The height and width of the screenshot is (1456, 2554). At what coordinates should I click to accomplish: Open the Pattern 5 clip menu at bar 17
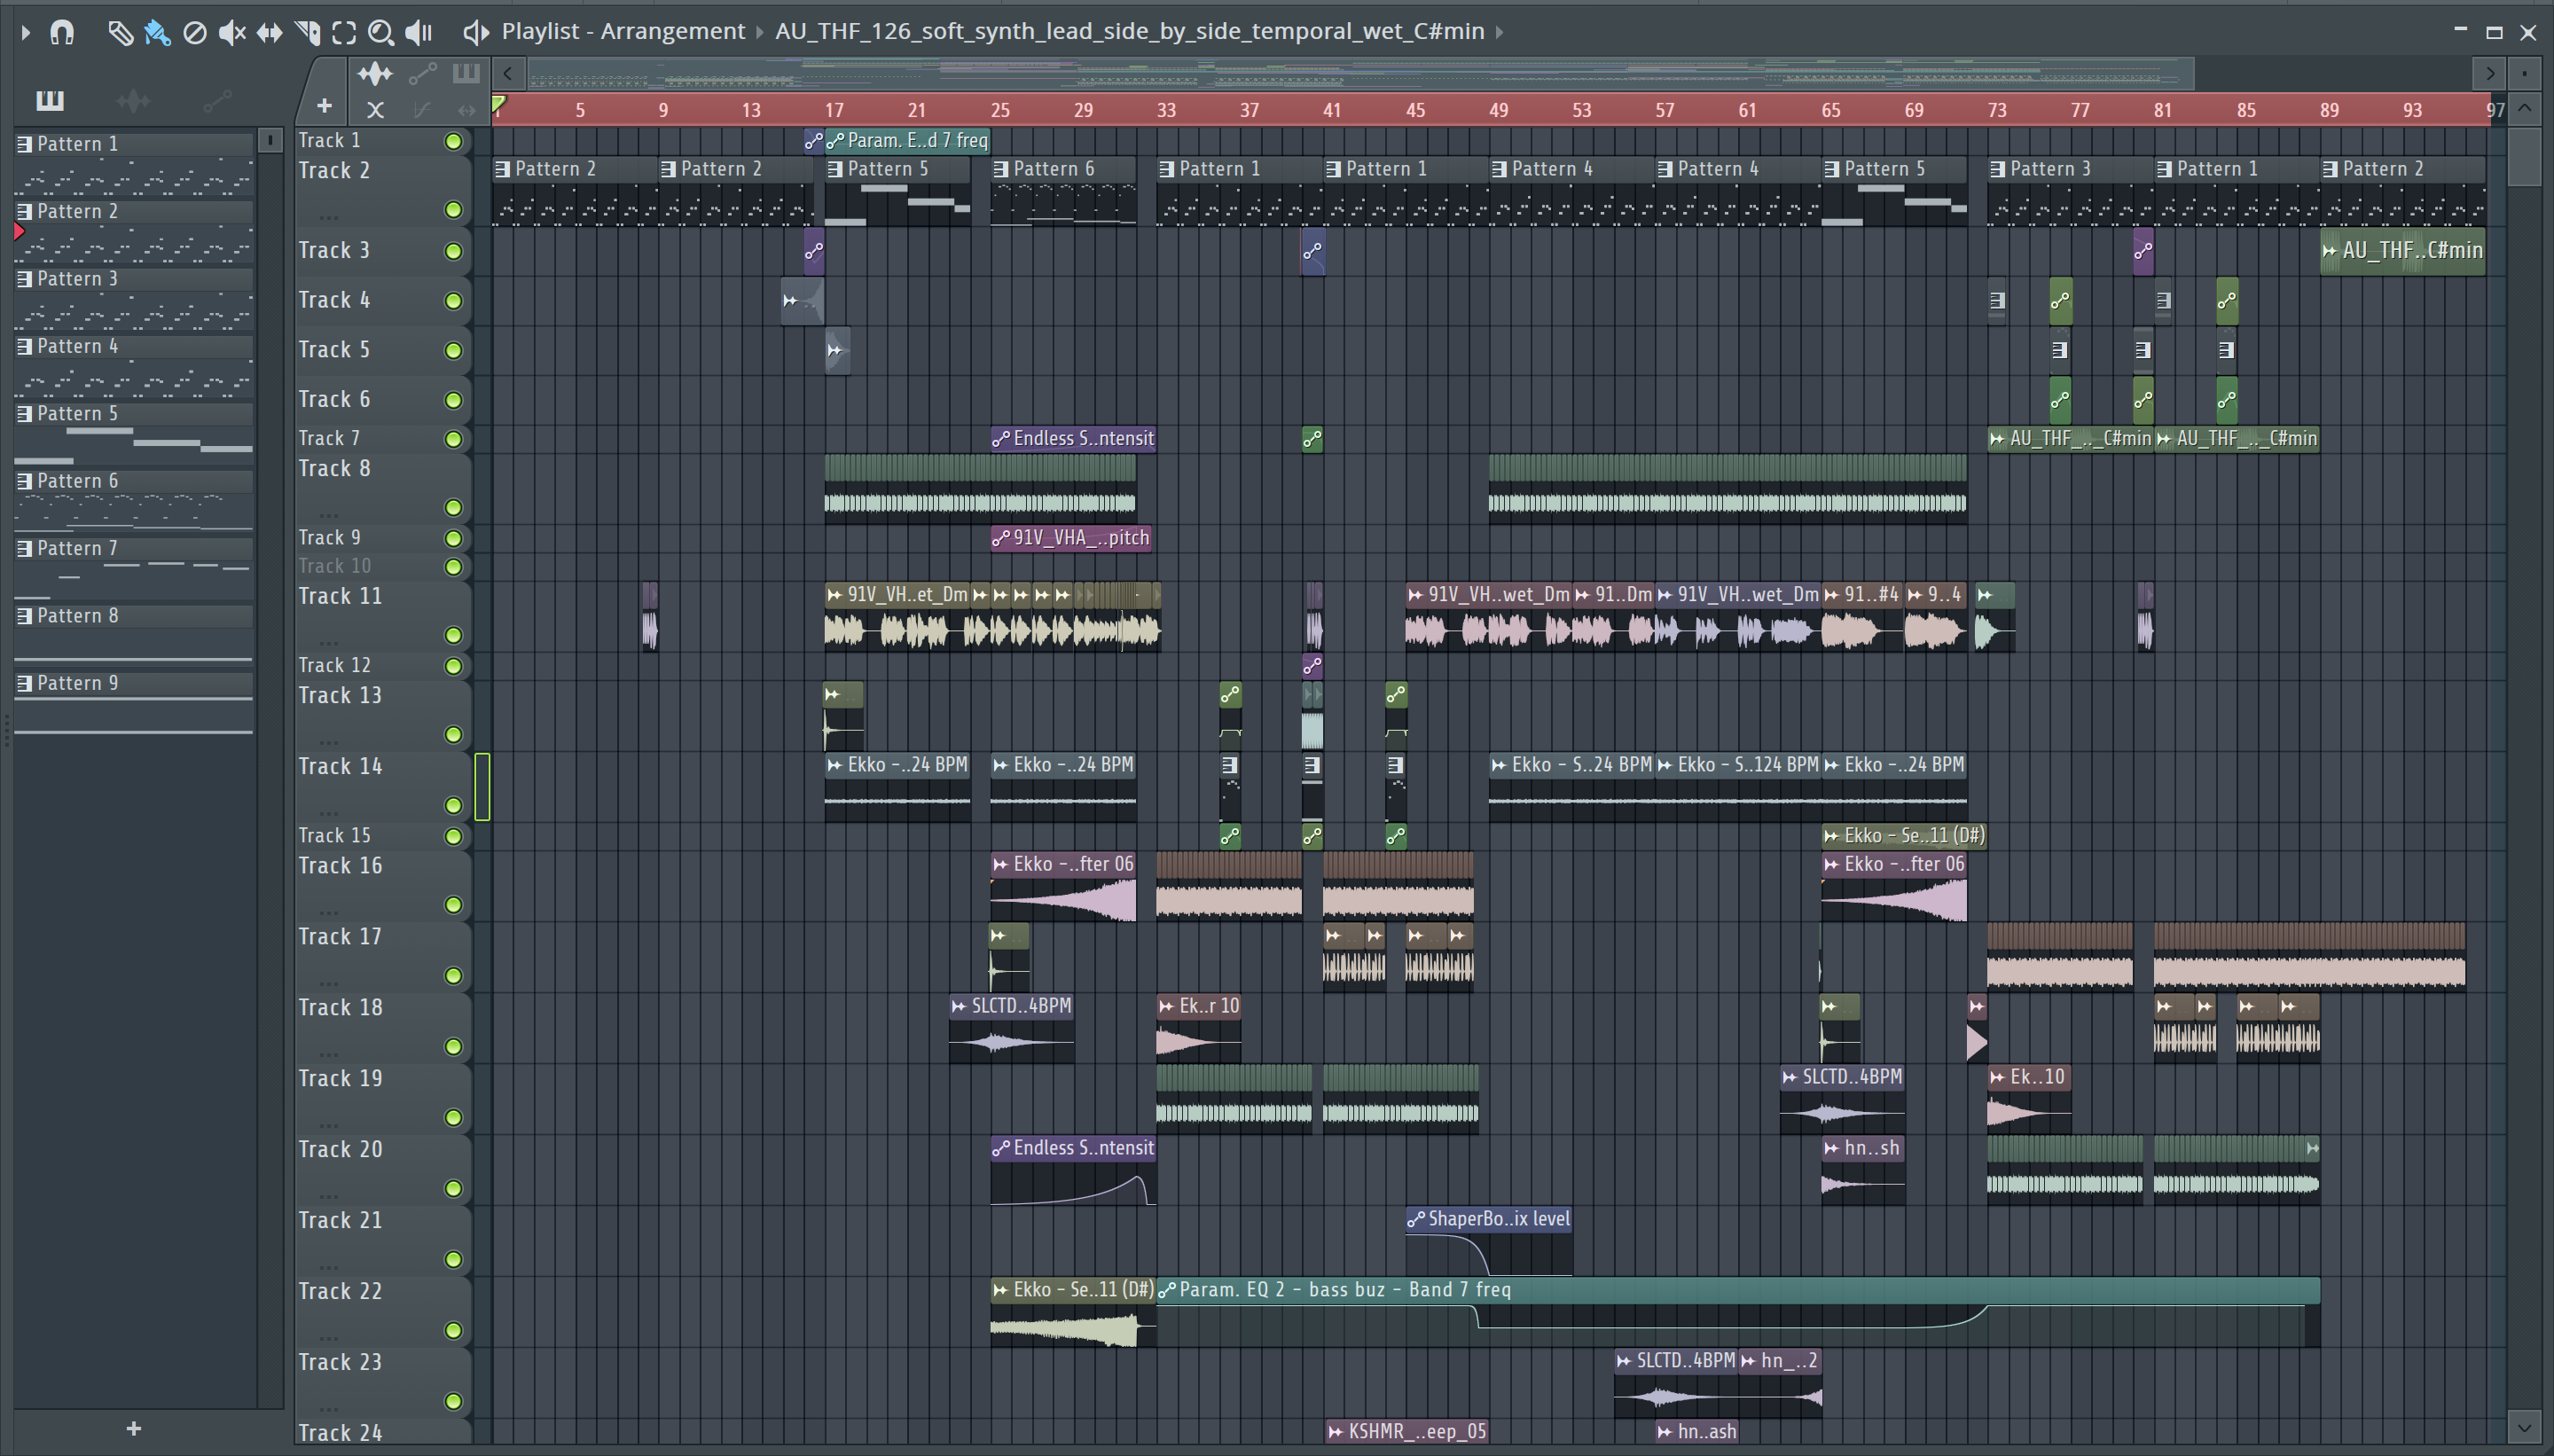click(835, 169)
